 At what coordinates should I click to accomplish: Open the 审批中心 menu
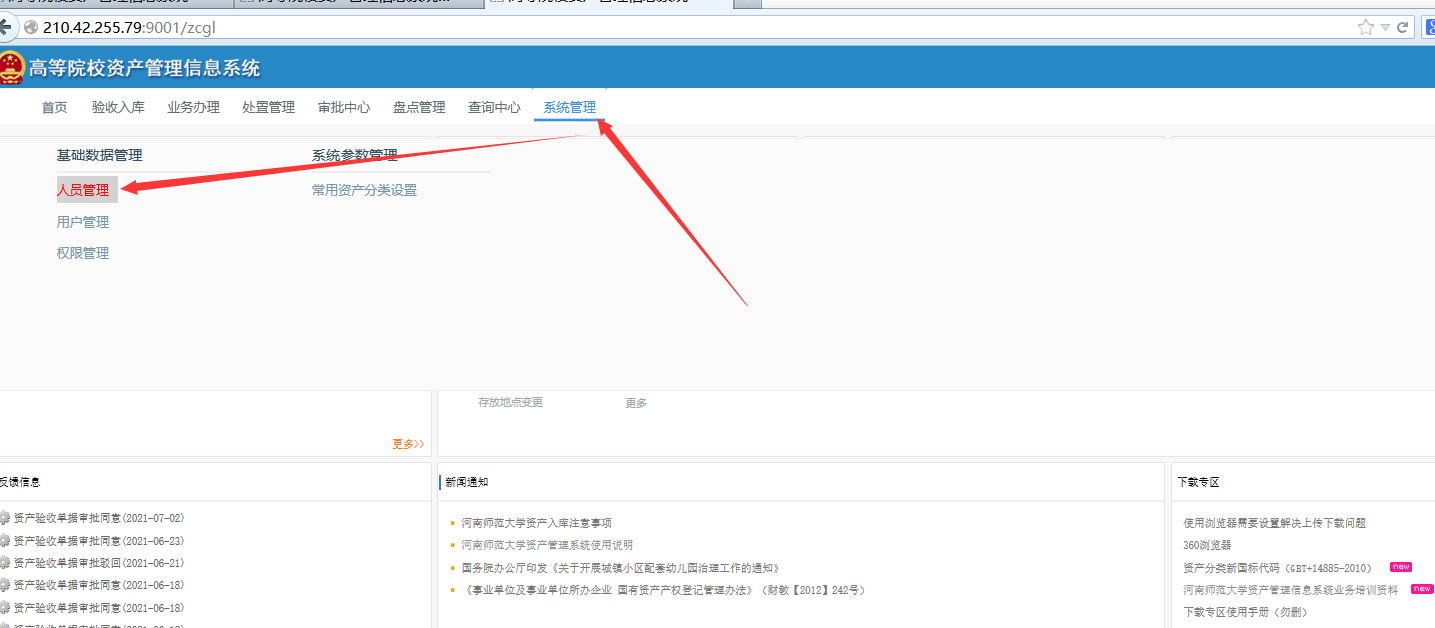(344, 108)
